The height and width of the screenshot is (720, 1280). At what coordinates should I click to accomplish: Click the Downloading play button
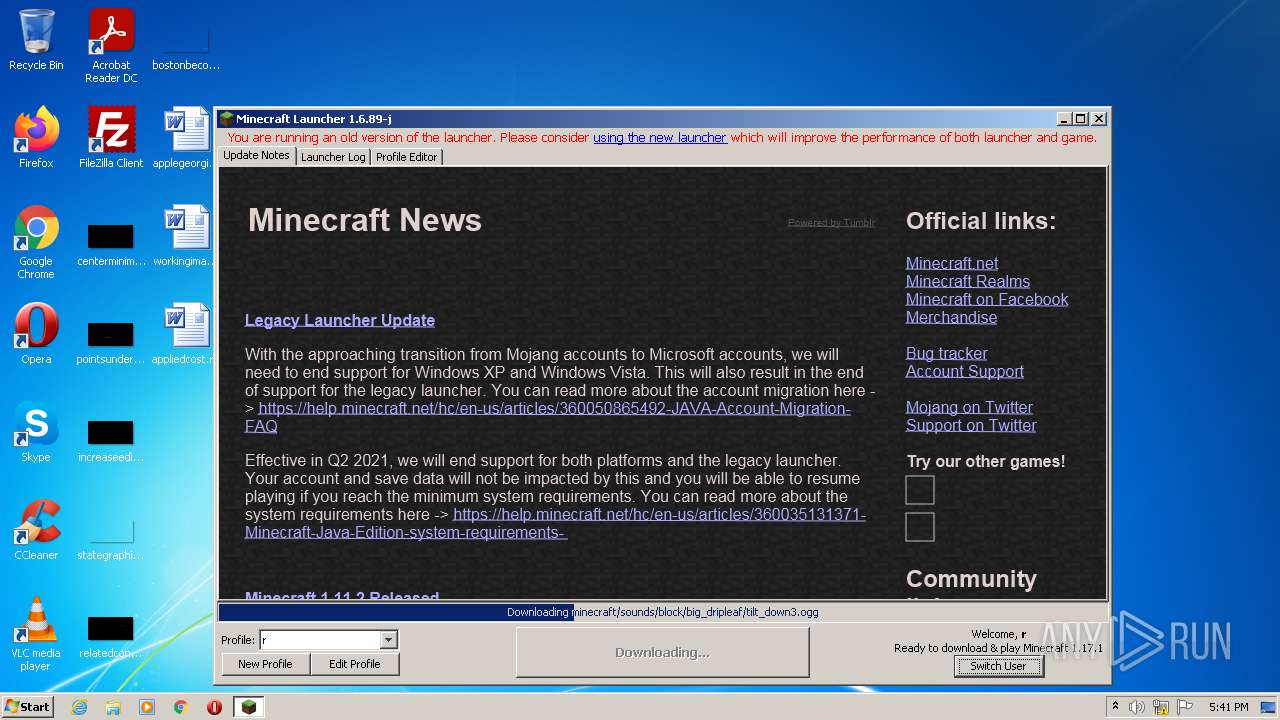pos(662,652)
